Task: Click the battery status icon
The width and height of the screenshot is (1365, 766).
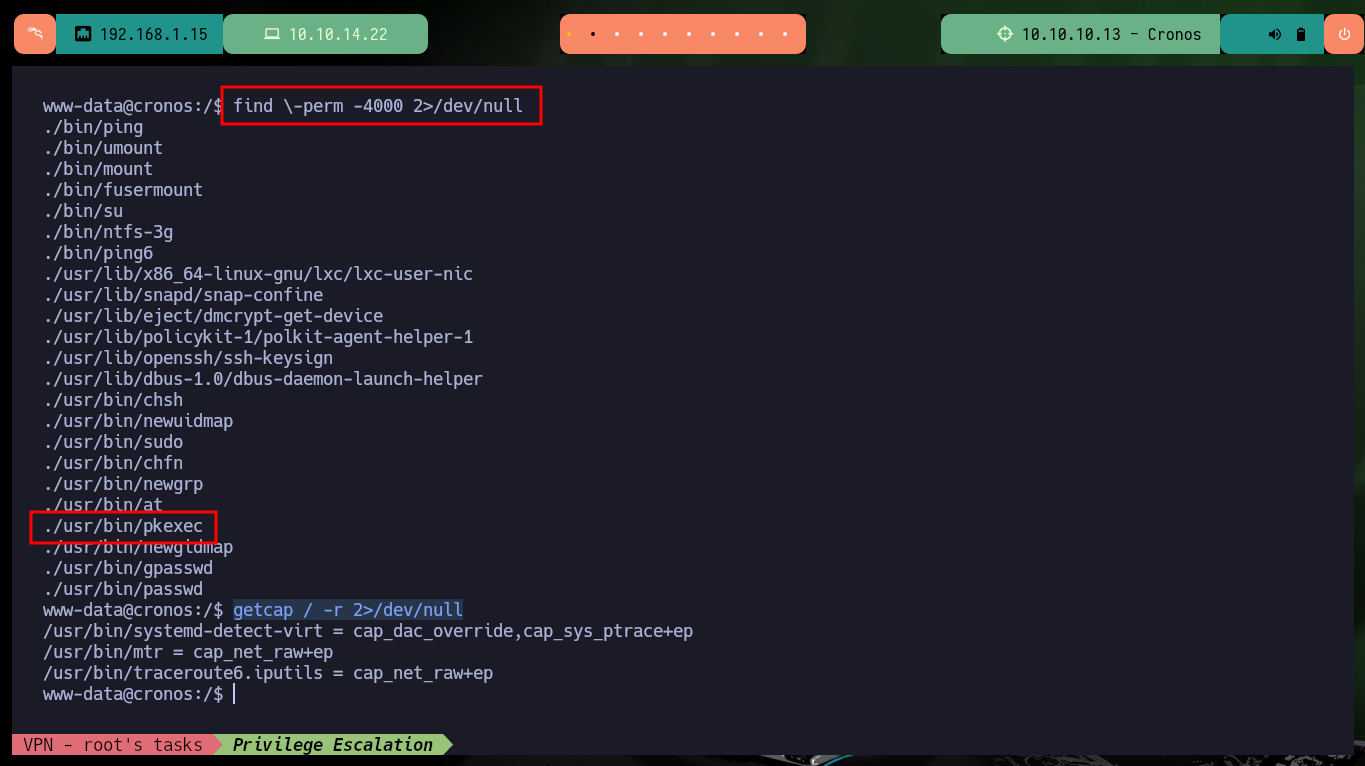Action: click(1301, 34)
